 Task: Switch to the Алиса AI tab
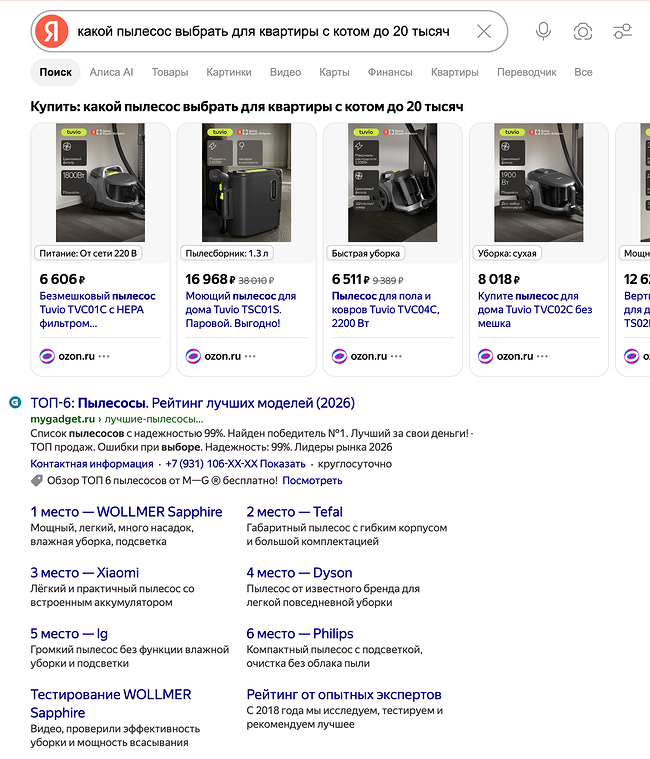pyautogui.click(x=111, y=72)
